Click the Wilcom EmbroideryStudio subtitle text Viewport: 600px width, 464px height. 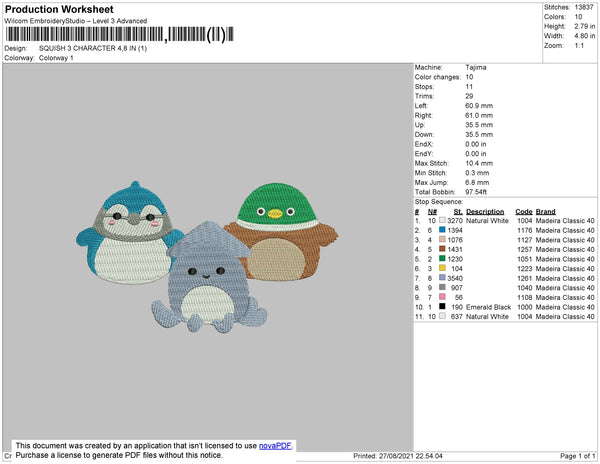[x=75, y=21]
